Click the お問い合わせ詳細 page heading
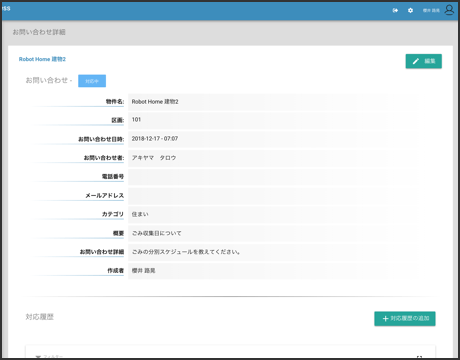460x360 pixels. point(39,32)
